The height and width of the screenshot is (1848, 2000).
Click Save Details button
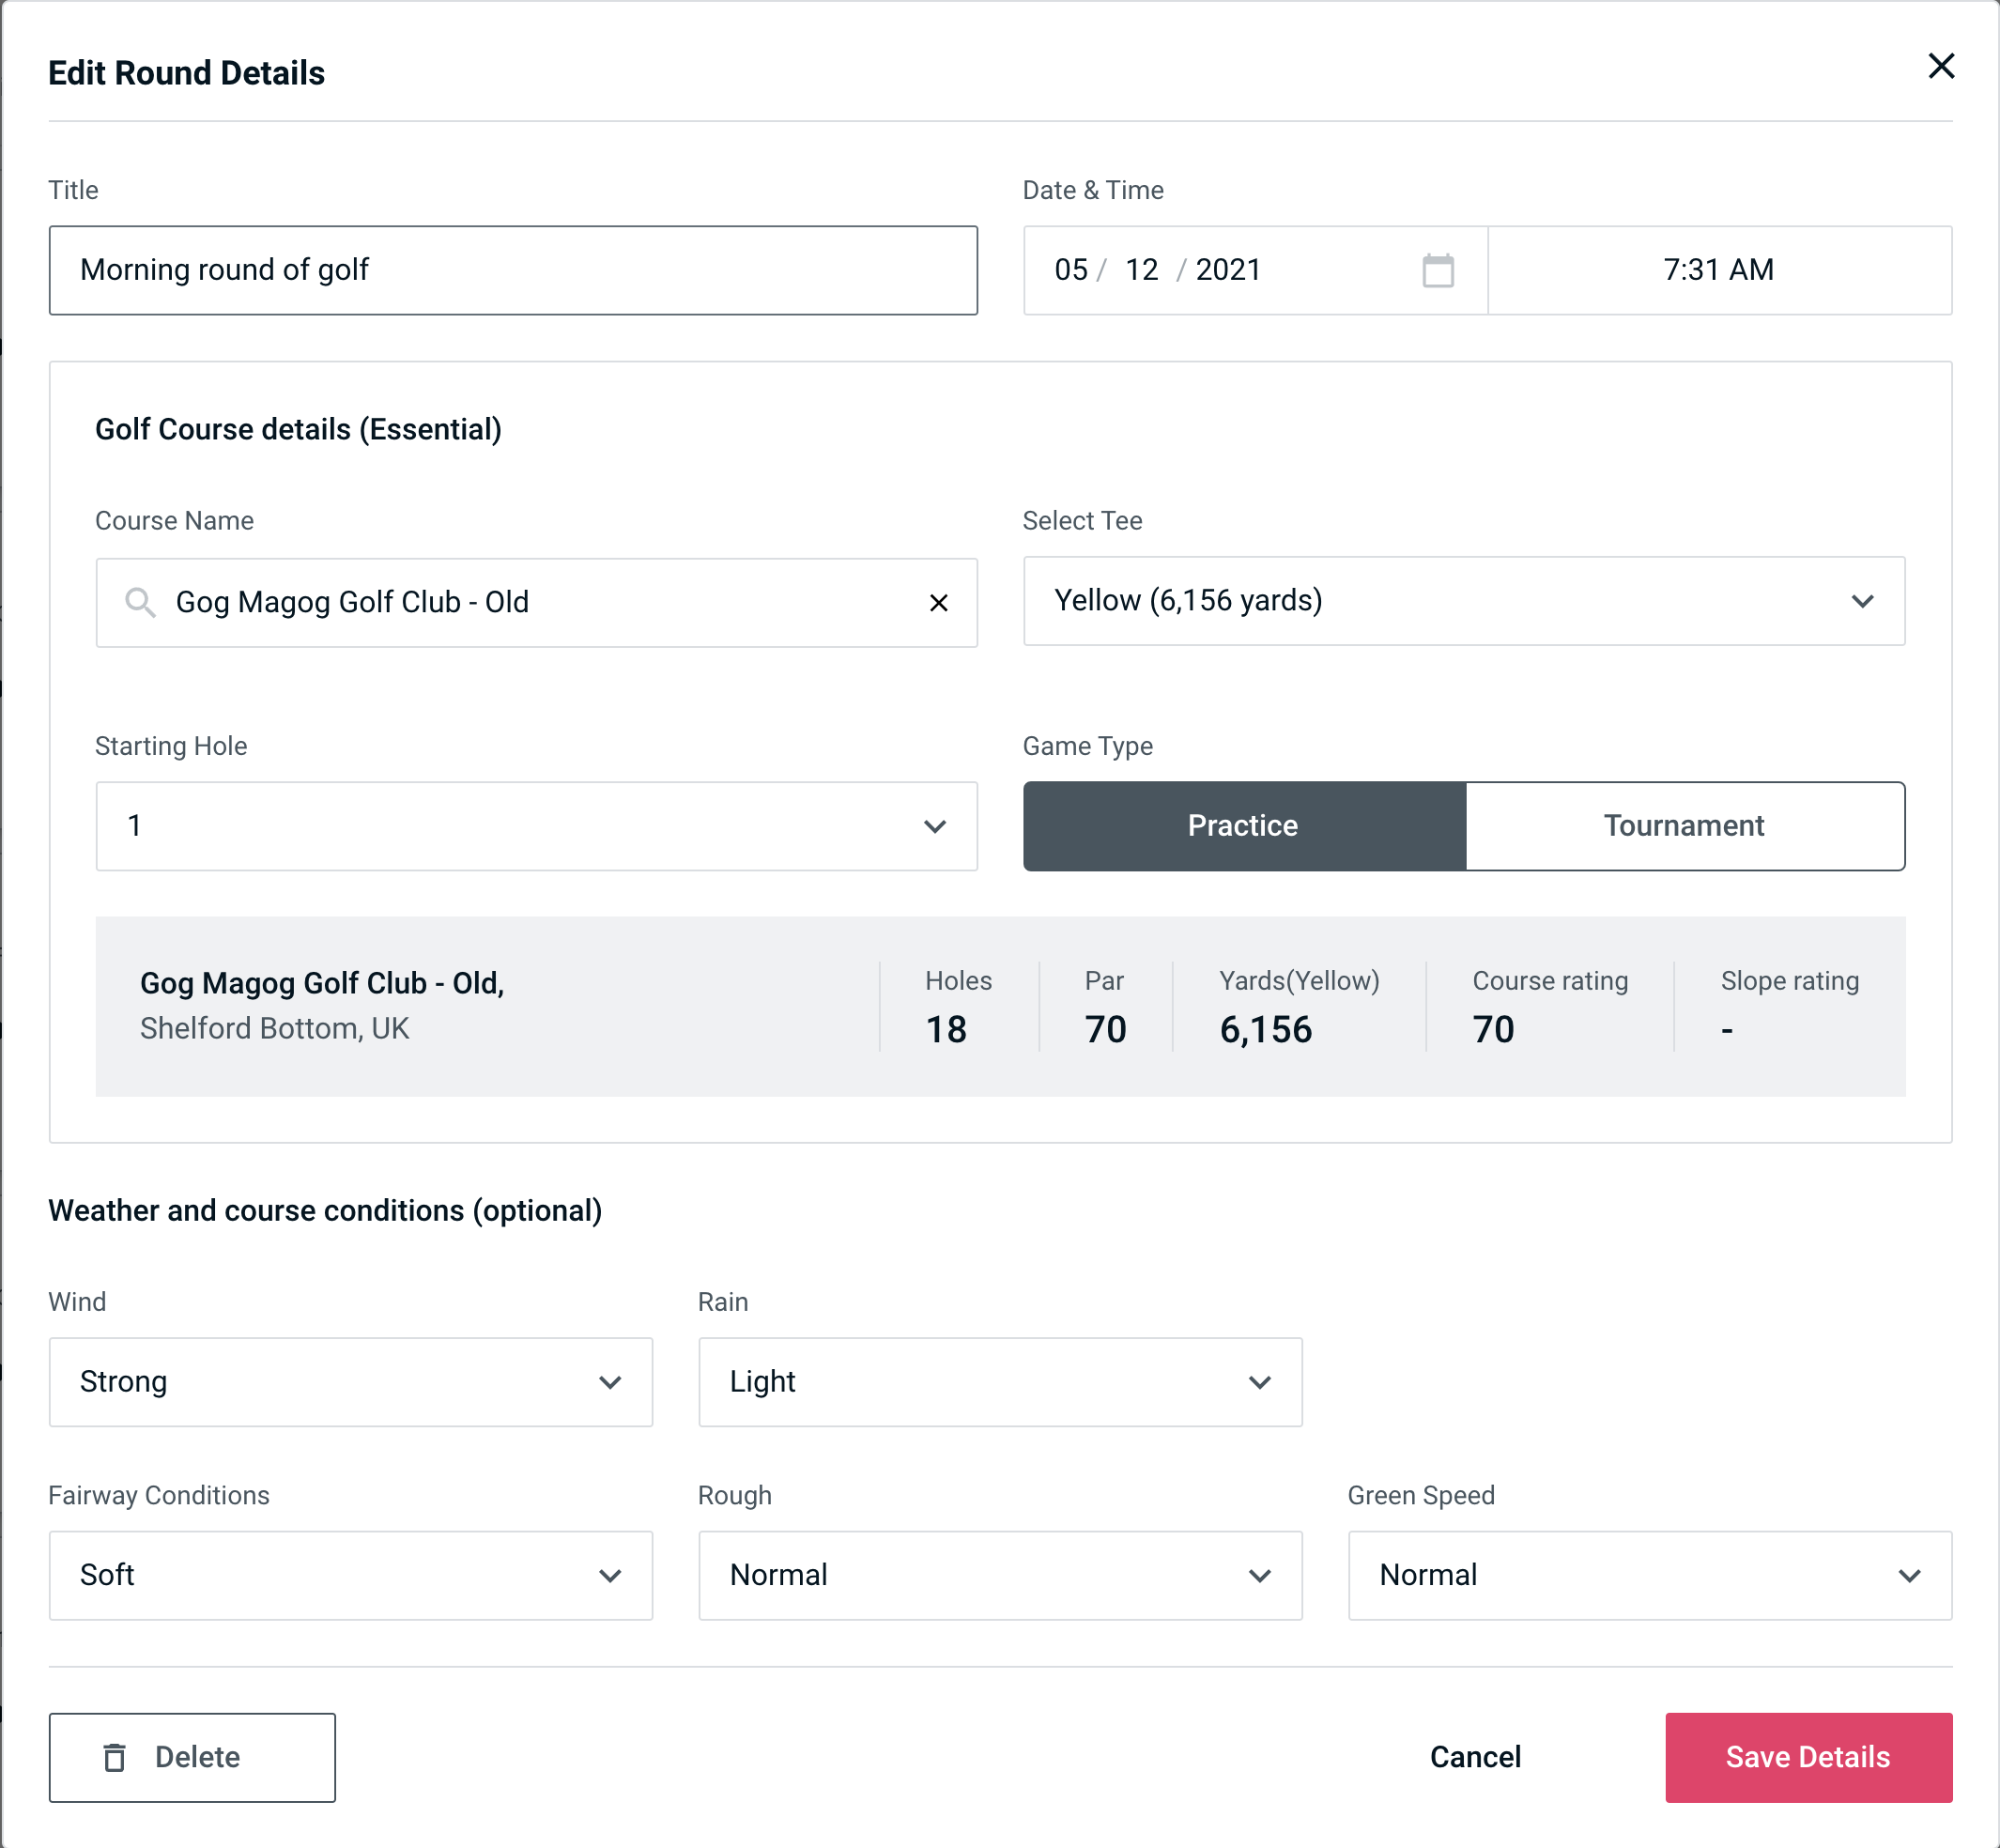pyautogui.click(x=1808, y=1758)
